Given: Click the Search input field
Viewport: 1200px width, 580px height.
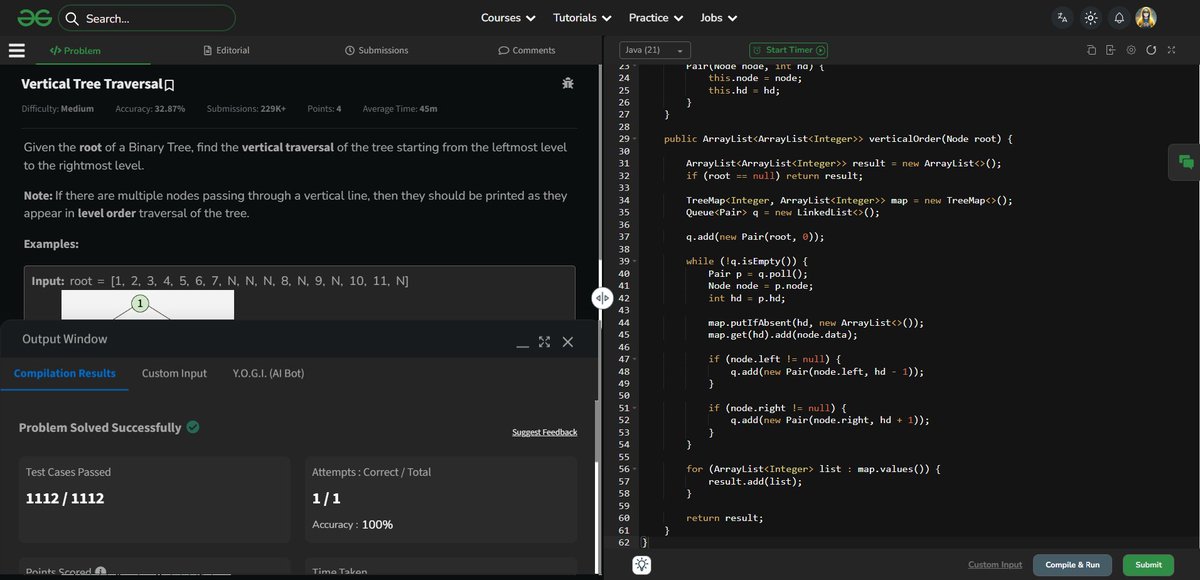Looking at the screenshot, I should coord(148,18).
